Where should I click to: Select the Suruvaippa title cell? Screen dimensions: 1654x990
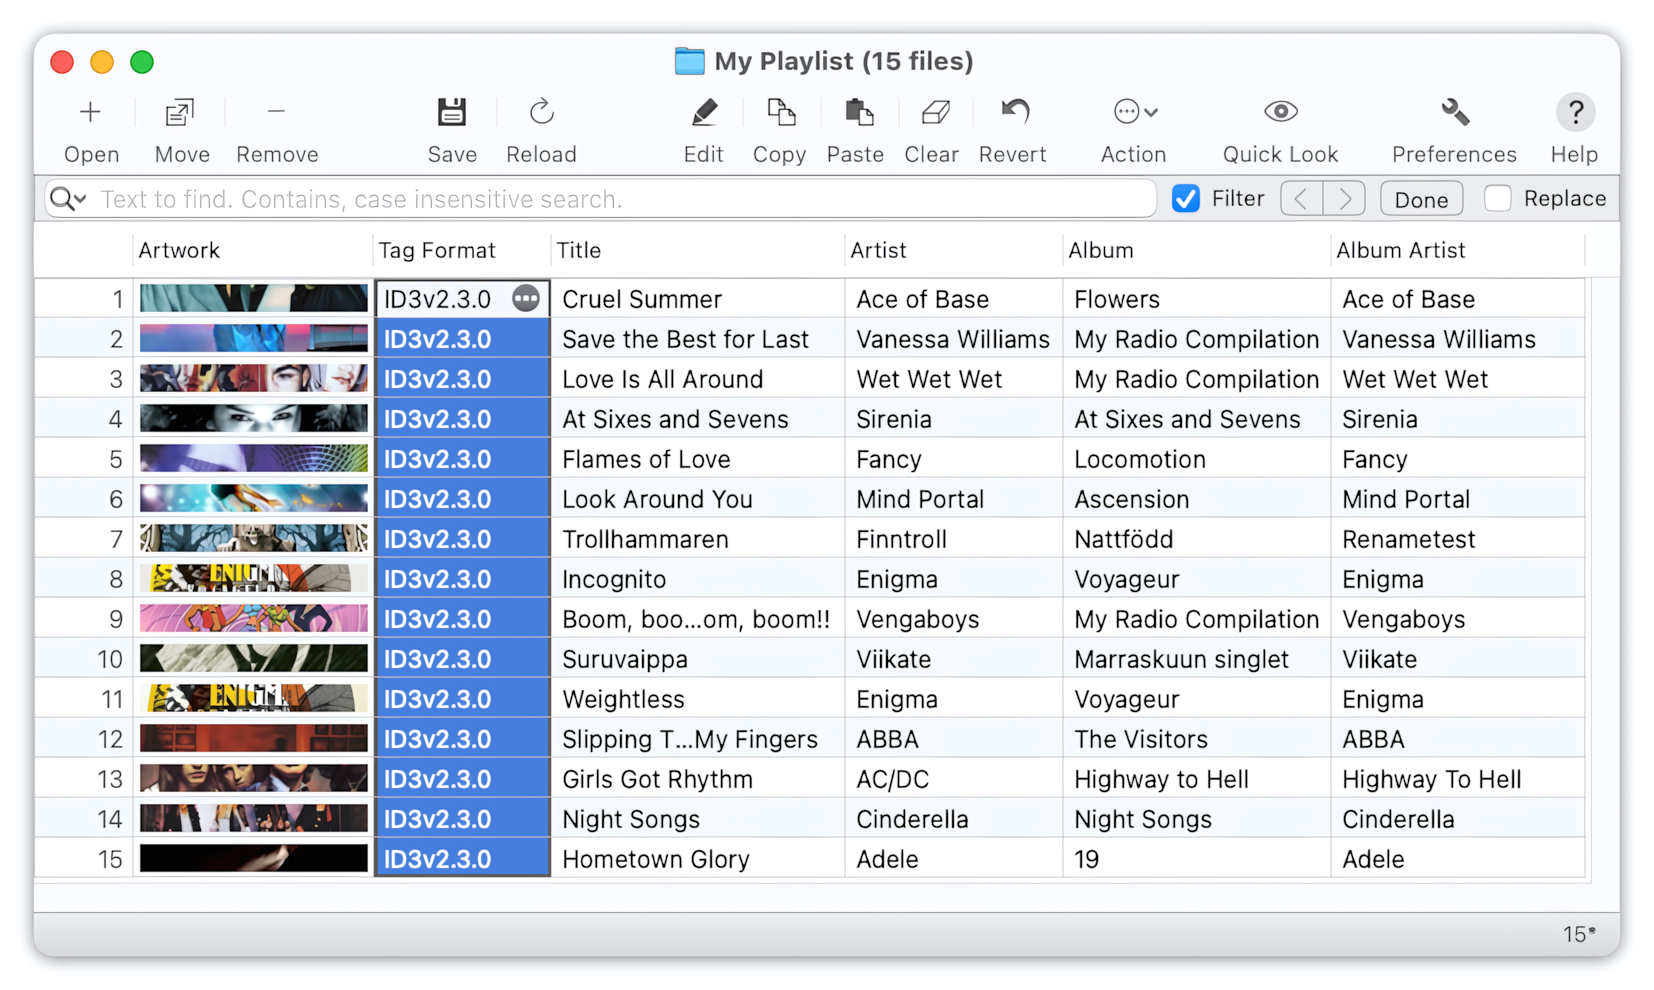(697, 659)
